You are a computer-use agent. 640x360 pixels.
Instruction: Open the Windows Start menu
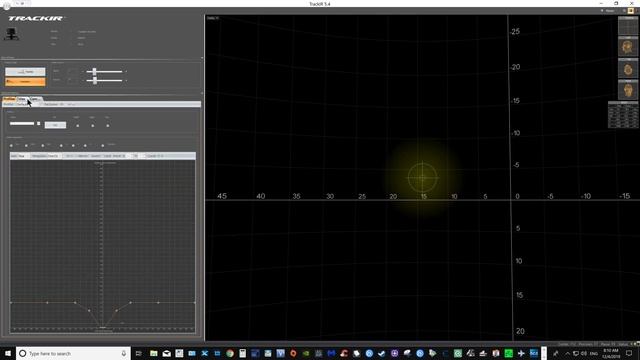click(8, 353)
